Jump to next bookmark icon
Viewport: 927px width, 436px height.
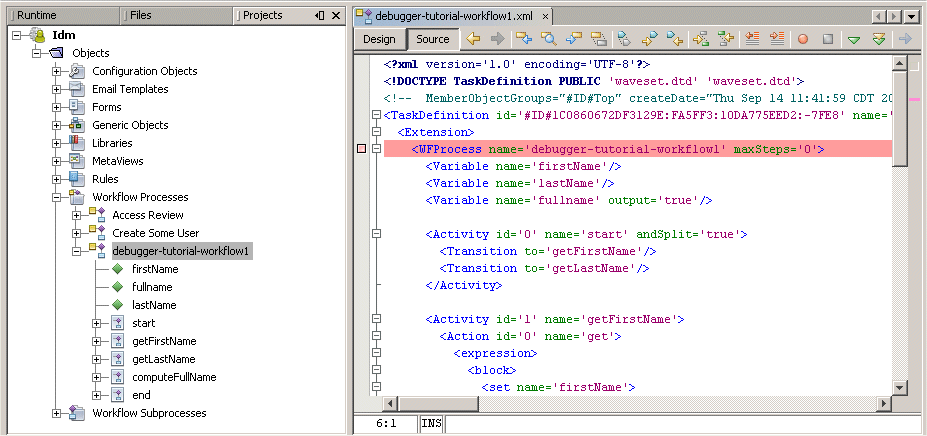click(649, 39)
